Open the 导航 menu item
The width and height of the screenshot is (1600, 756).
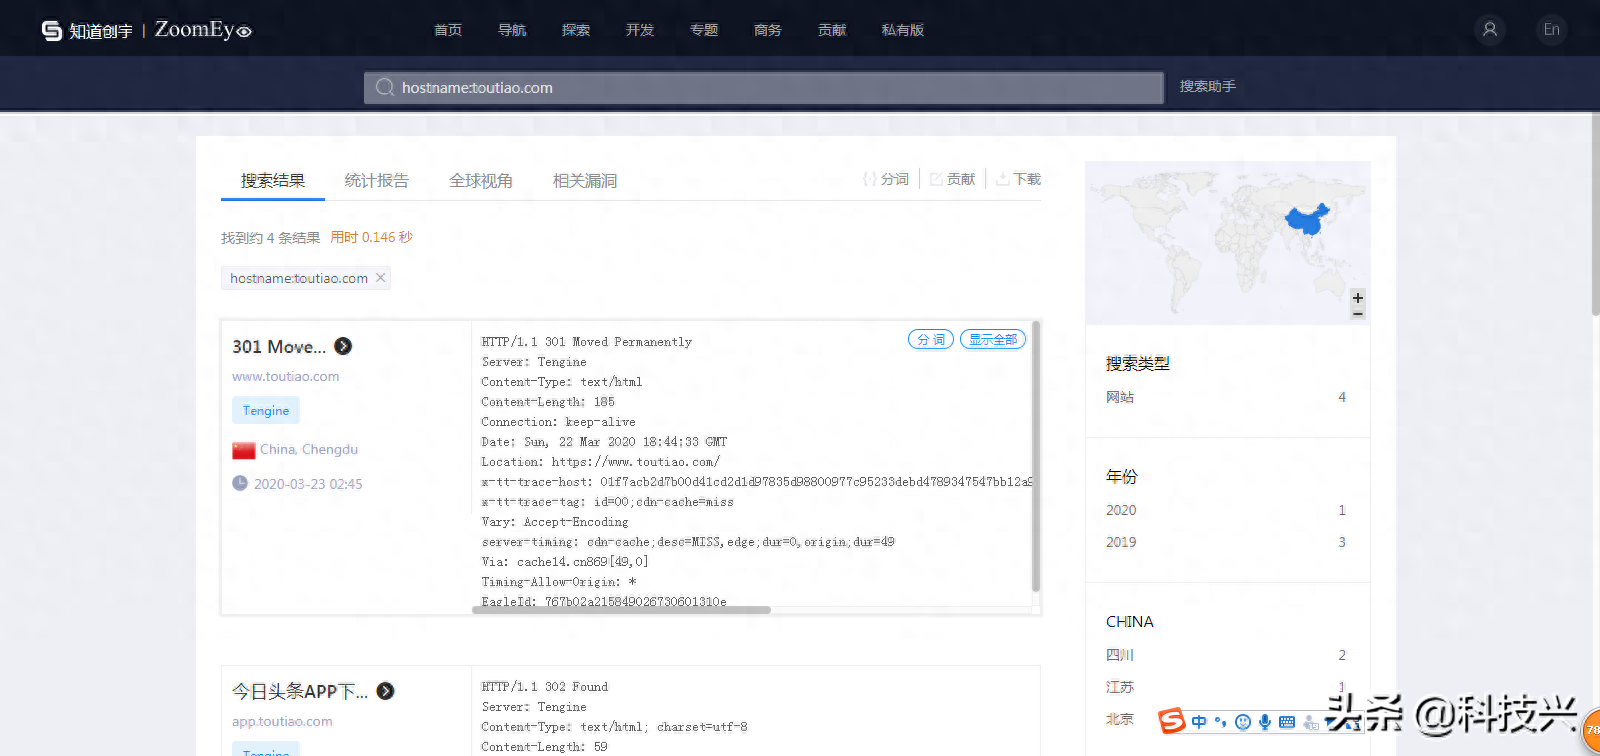[x=512, y=30]
